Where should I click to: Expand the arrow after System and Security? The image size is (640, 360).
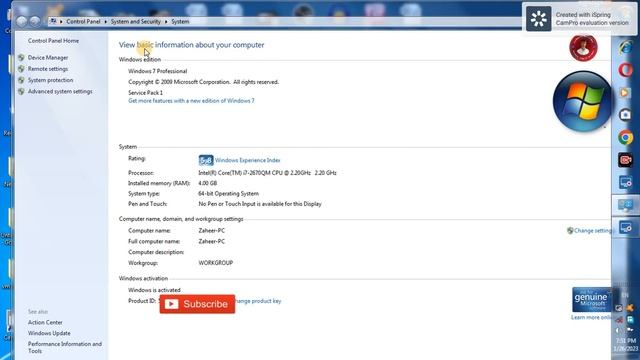166,22
